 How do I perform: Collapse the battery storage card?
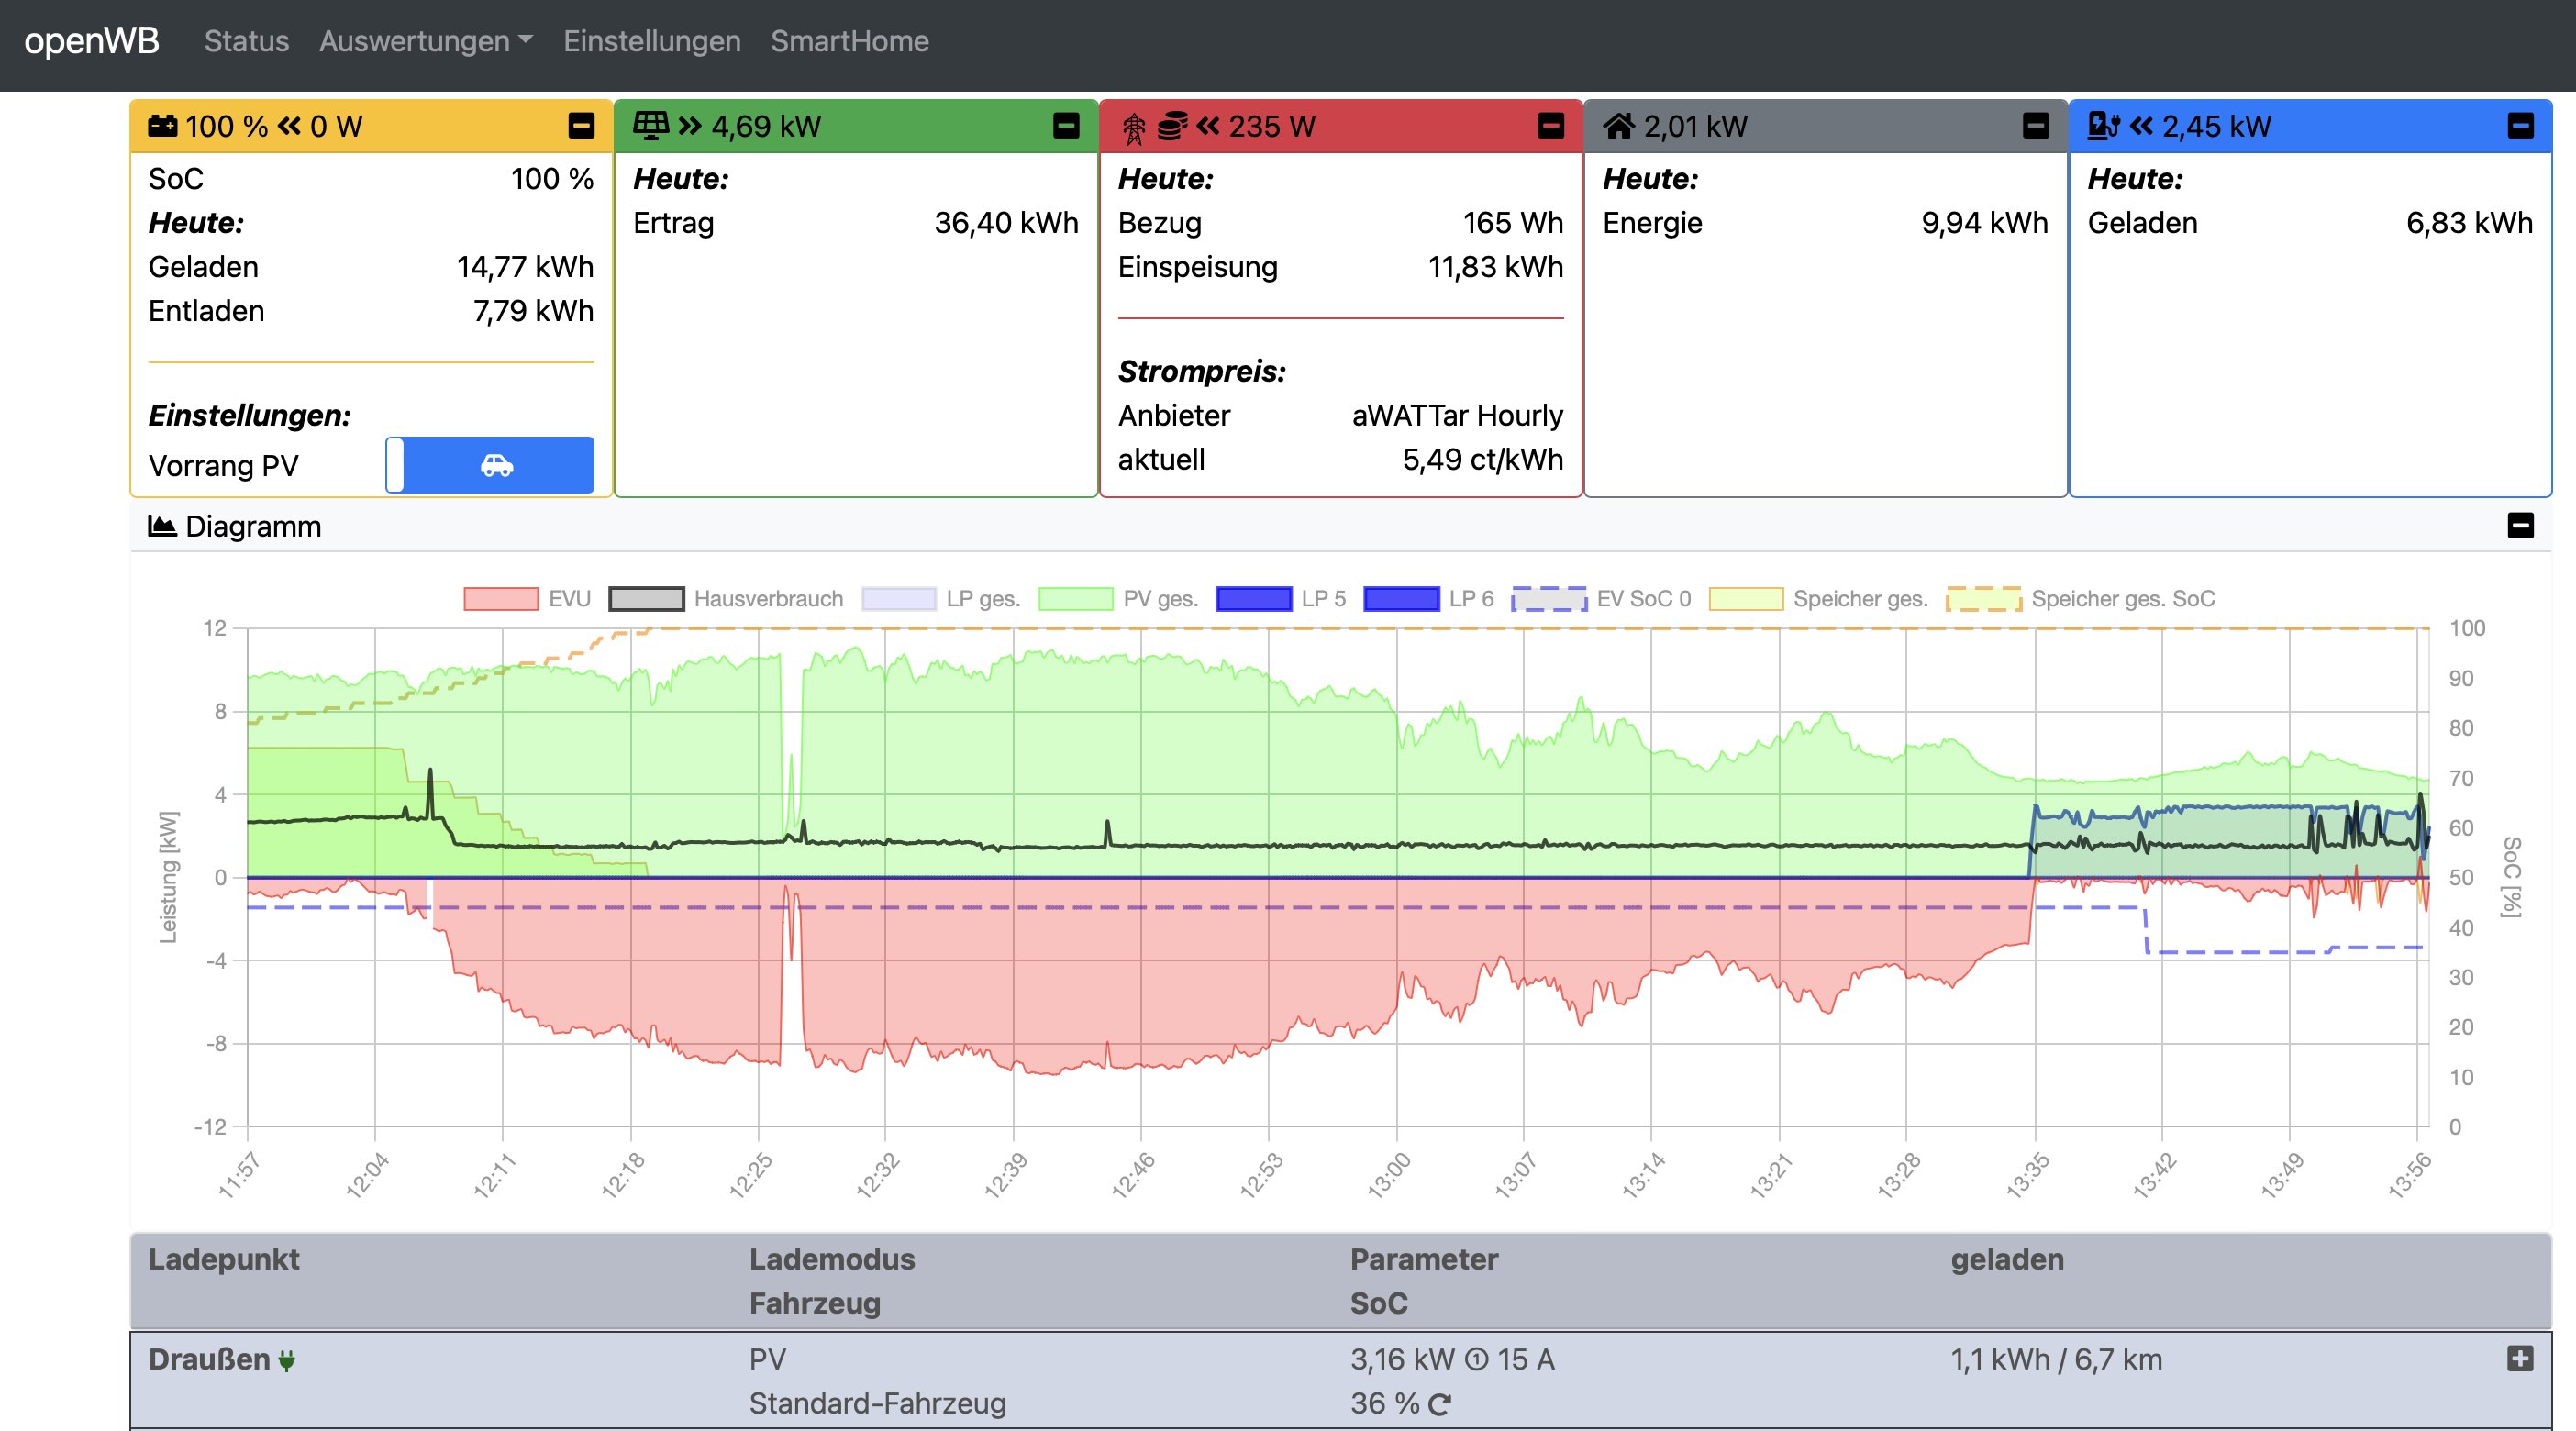pyautogui.click(x=581, y=126)
